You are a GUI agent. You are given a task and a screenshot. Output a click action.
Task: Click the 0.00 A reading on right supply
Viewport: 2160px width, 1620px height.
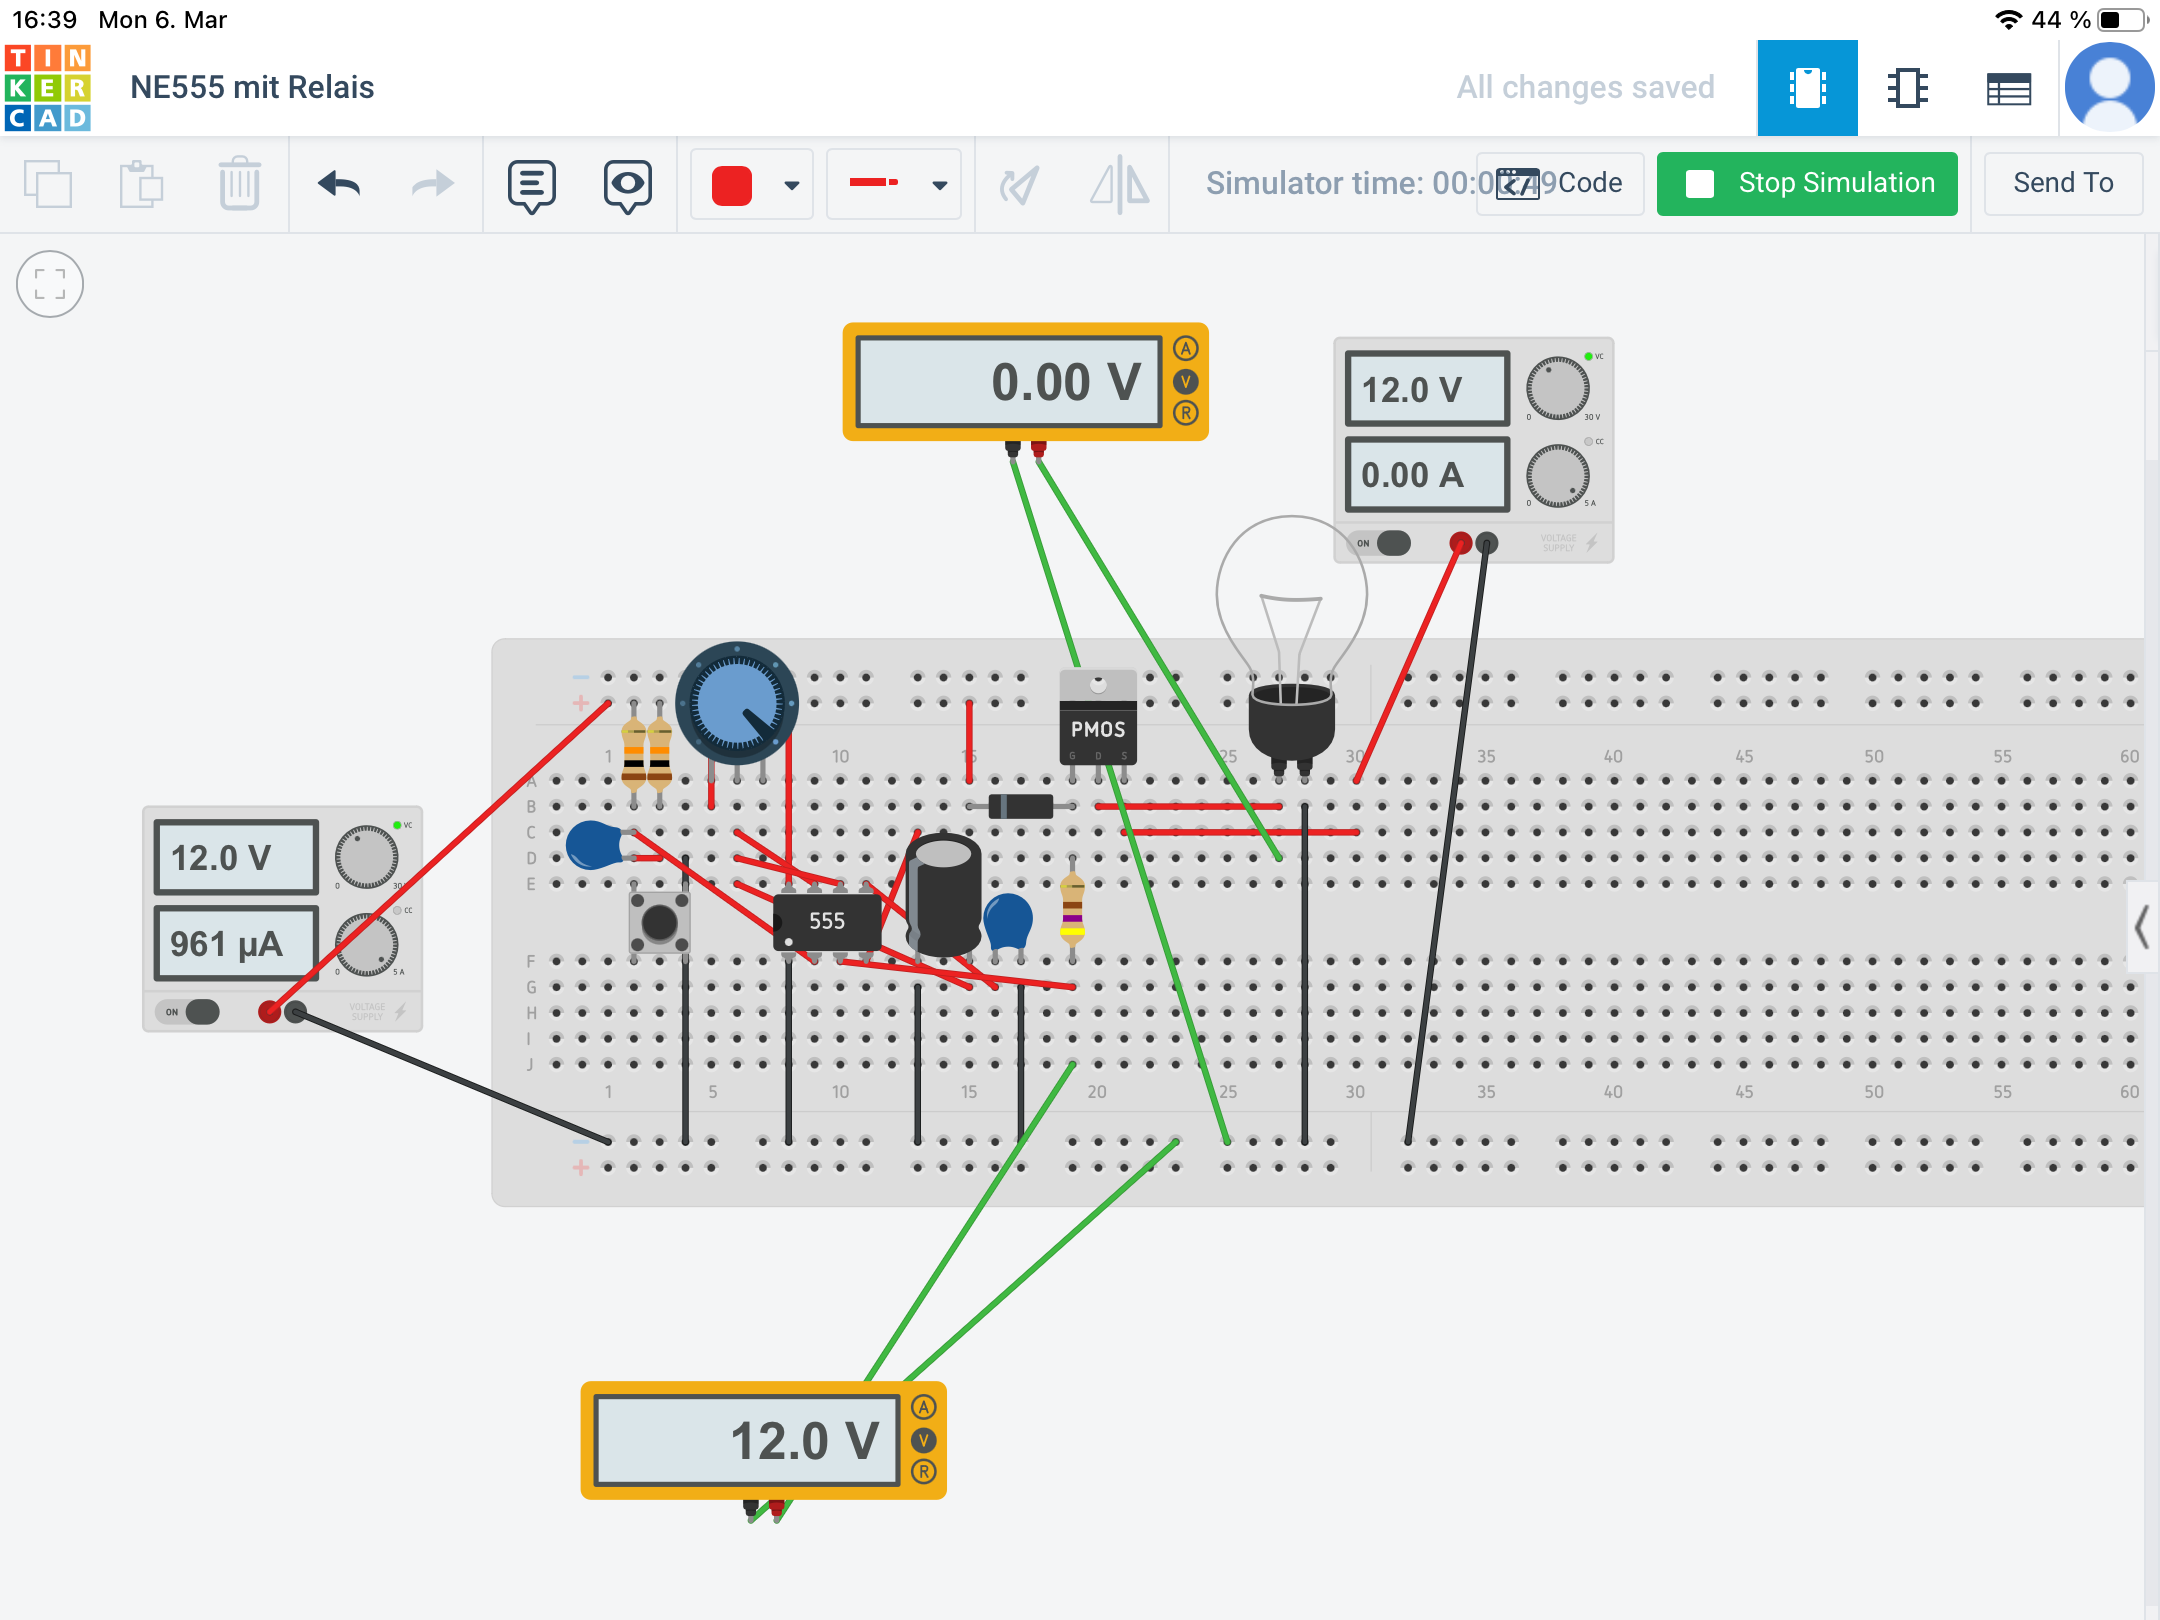[x=1428, y=475]
